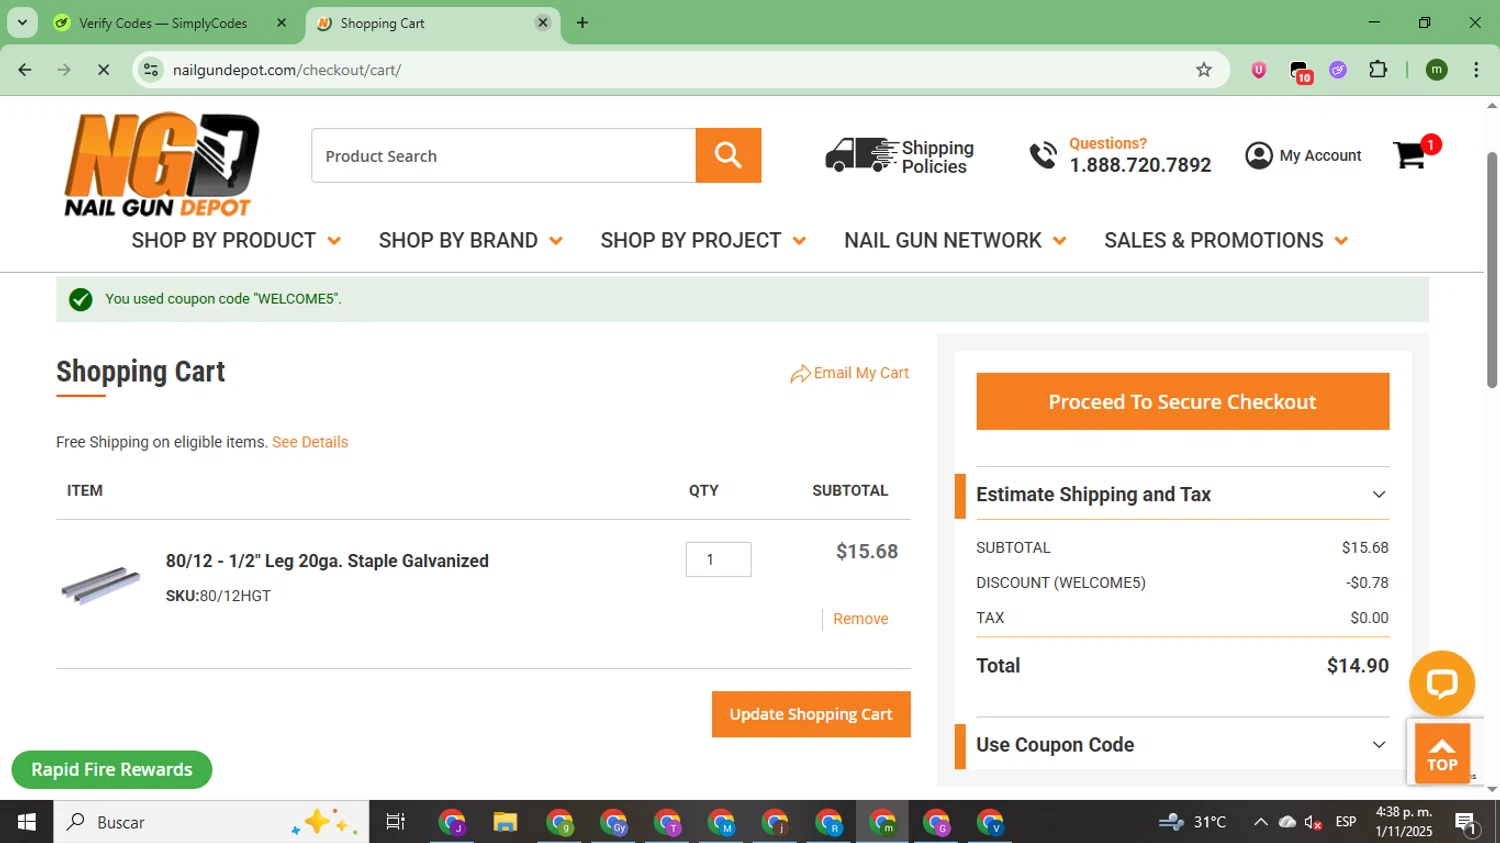Open Shop By Project menu
Screen dimensions: 1500x843
pos(703,241)
